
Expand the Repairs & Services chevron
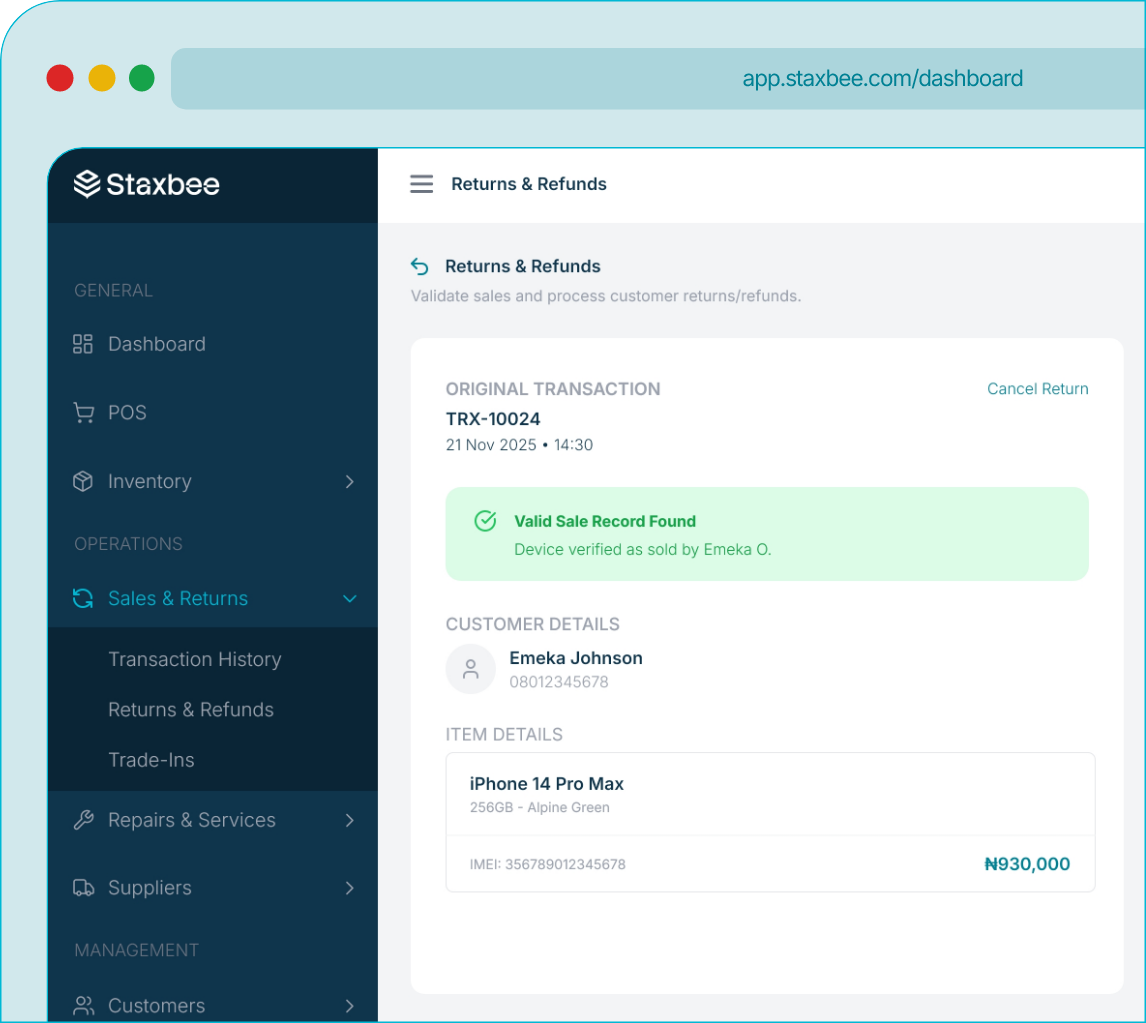(349, 820)
